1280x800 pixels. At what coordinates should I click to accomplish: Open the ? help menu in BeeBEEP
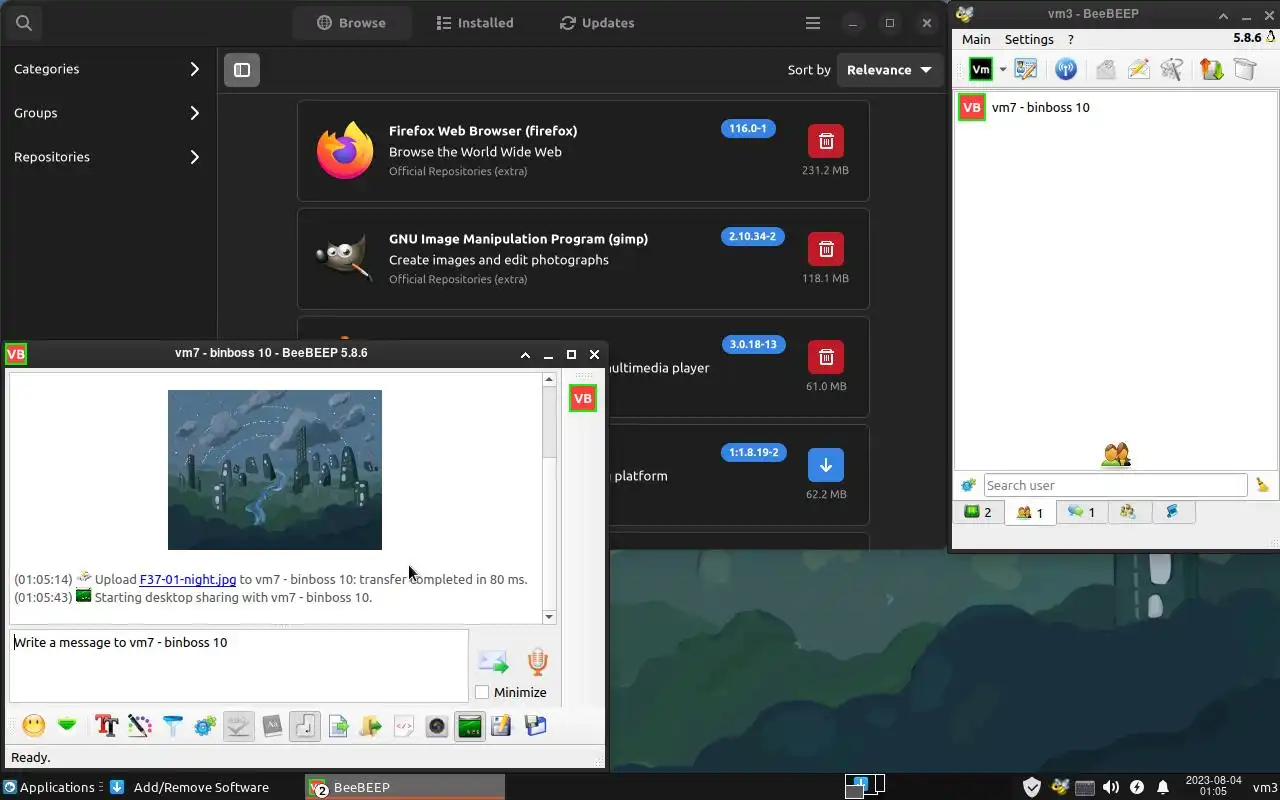(1071, 39)
